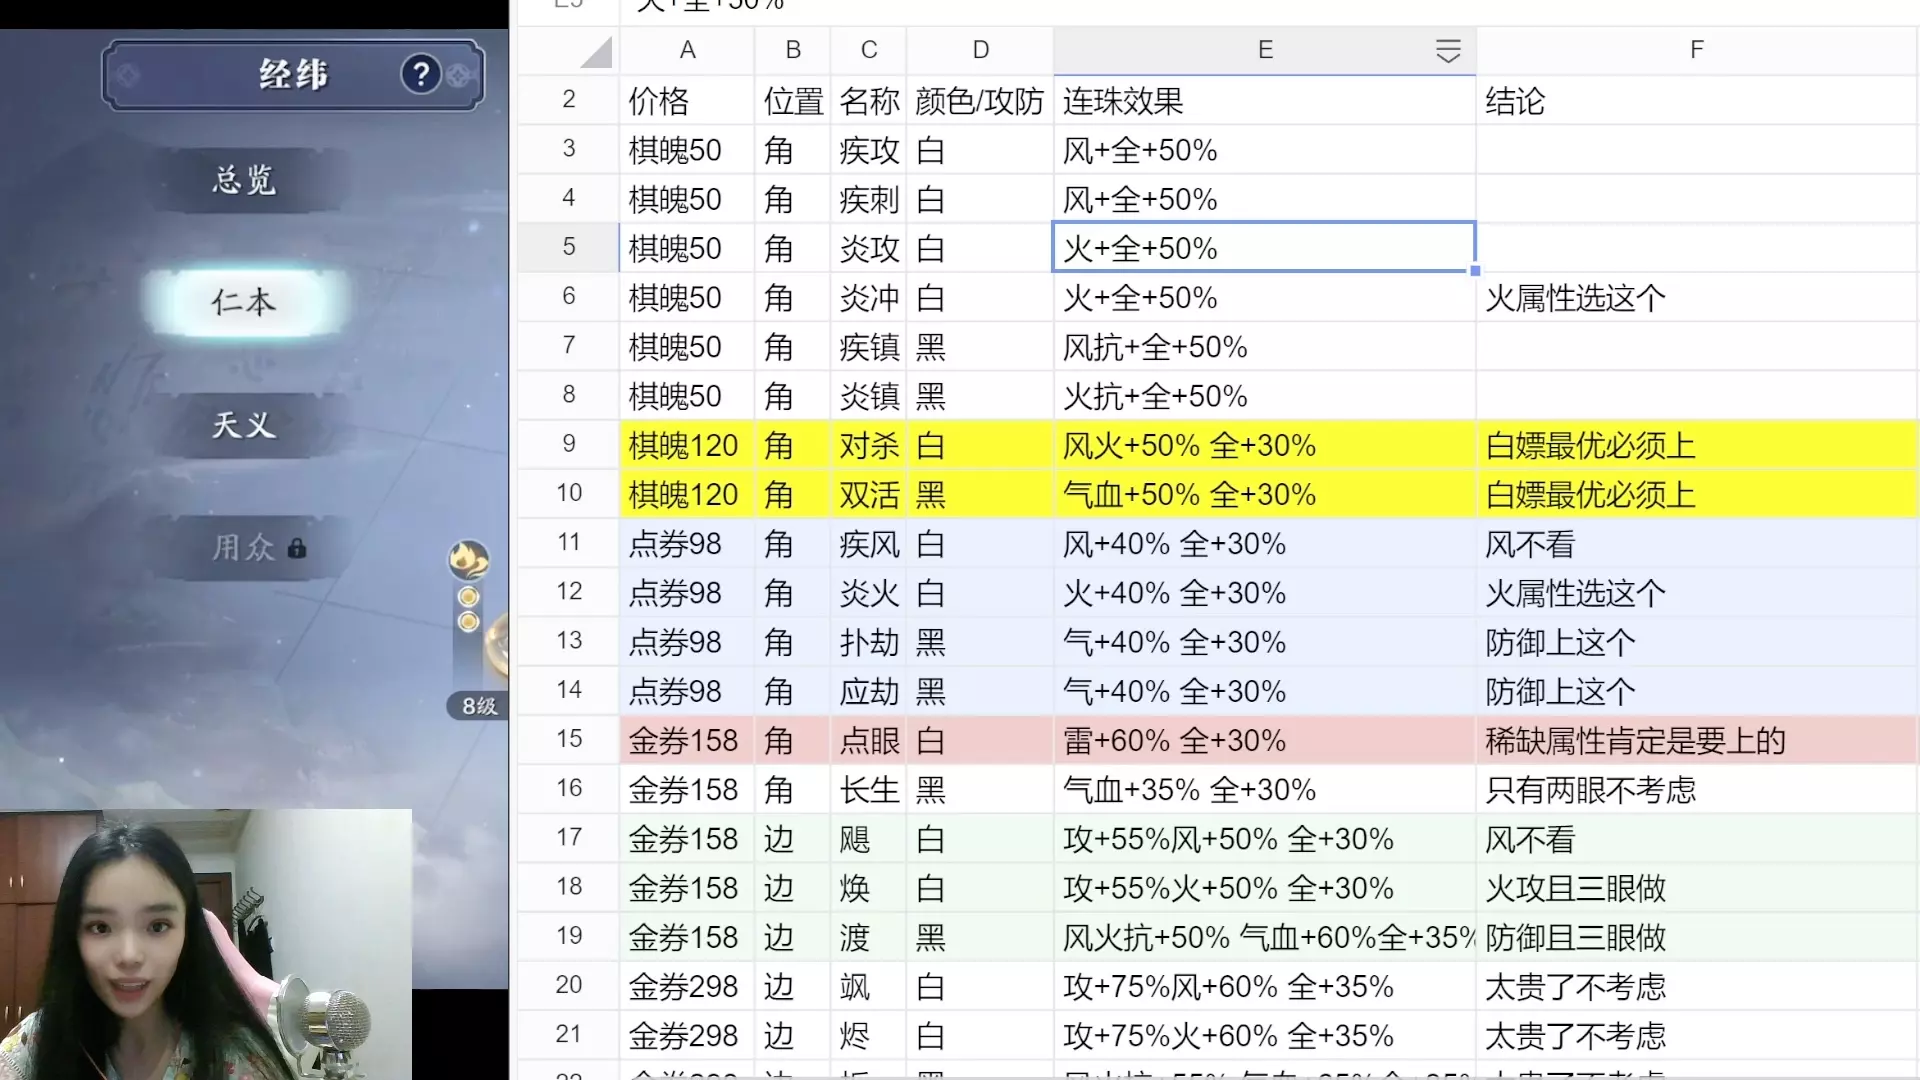This screenshot has height=1080, width=1920.
Task: Click the 8级 level badge
Action: click(478, 706)
